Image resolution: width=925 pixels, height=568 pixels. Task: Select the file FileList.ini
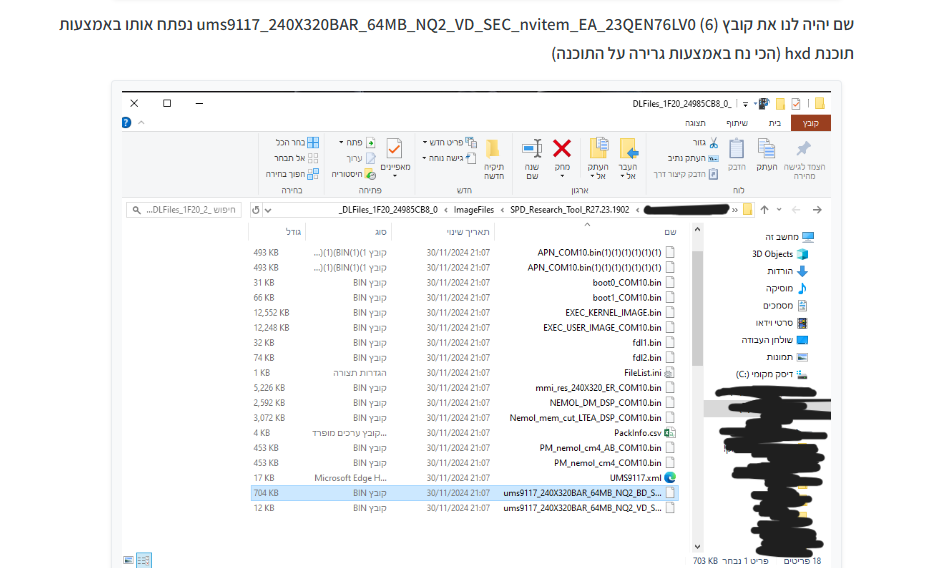tap(642, 373)
